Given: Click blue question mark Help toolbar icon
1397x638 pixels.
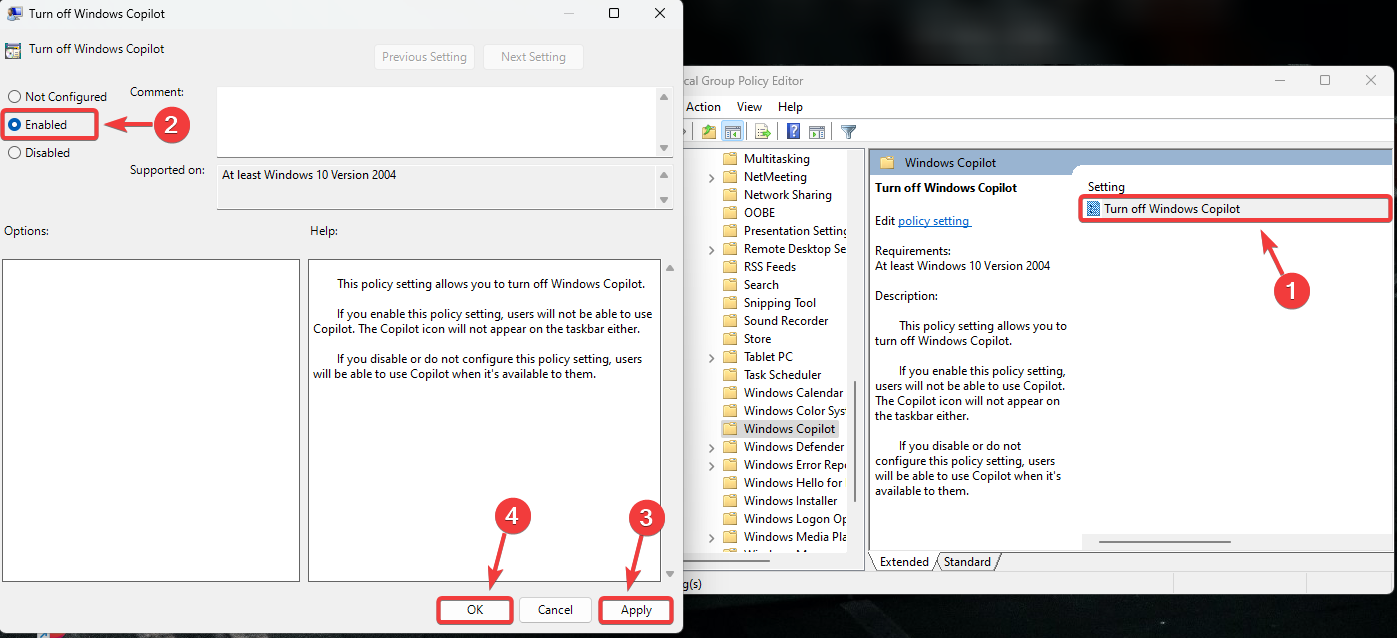Looking at the screenshot, I should (x=793, y=131).
